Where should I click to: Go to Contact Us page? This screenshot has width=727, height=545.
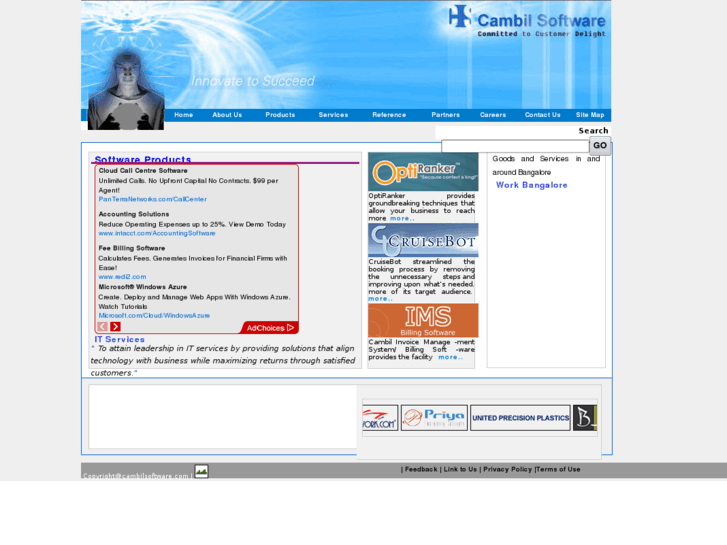[542, 115]
